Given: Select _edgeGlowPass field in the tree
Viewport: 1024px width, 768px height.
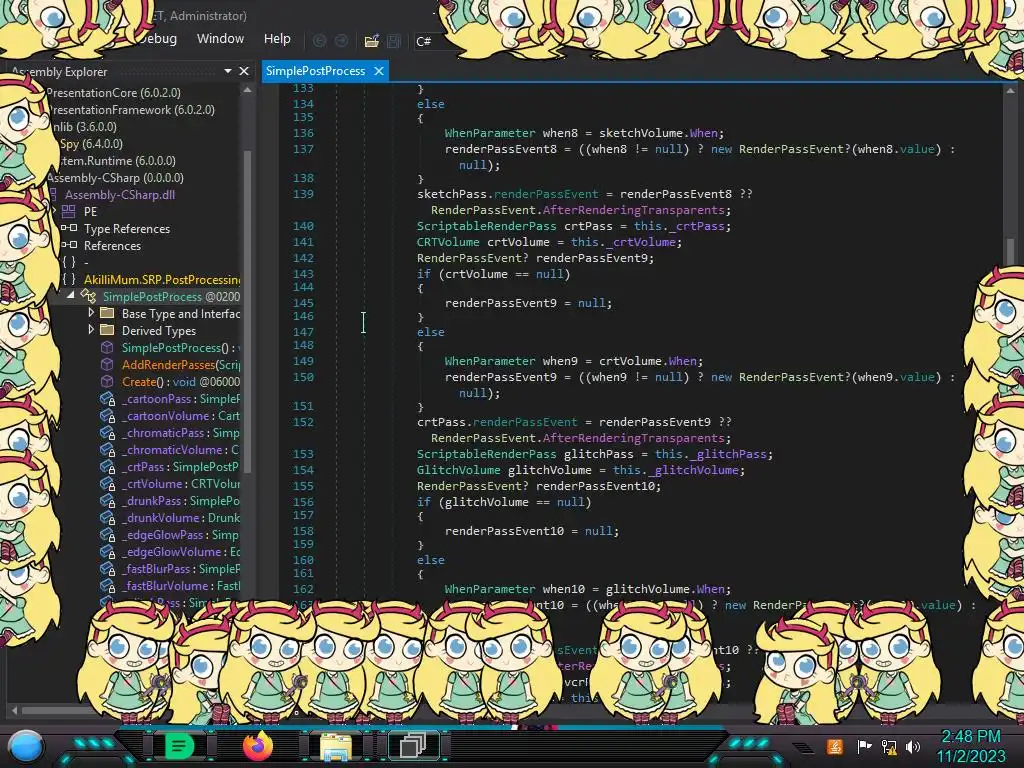Looking at the screenshot, I should click(x=180, y=534).
